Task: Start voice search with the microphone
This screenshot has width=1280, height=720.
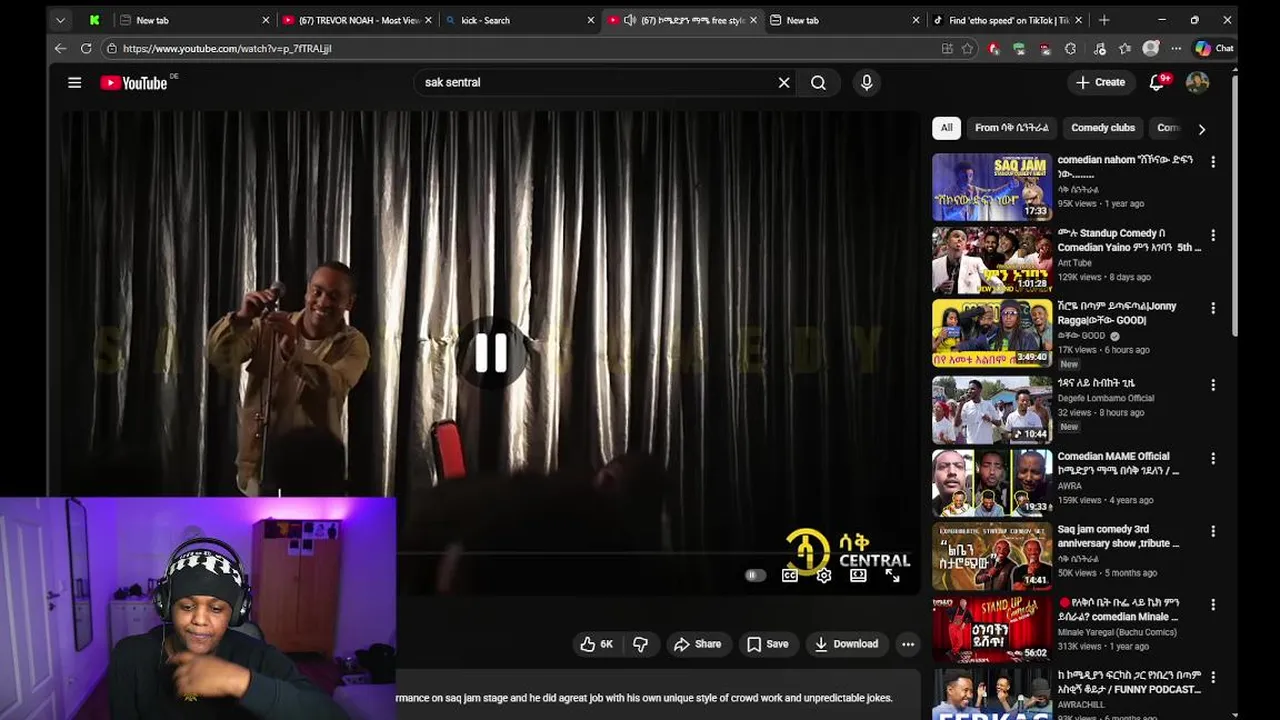Action: pyautogui.click(x=867, y=83)
